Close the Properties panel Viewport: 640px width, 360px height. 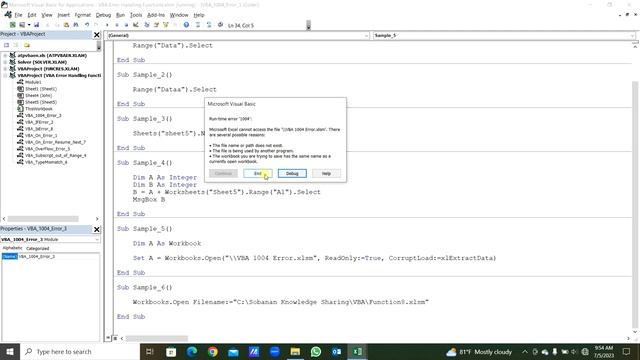[x=97, y=229]
